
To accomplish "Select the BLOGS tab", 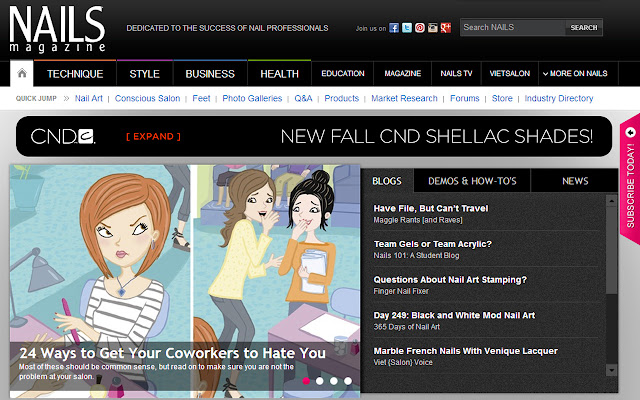I will click(x=387, y=181).
